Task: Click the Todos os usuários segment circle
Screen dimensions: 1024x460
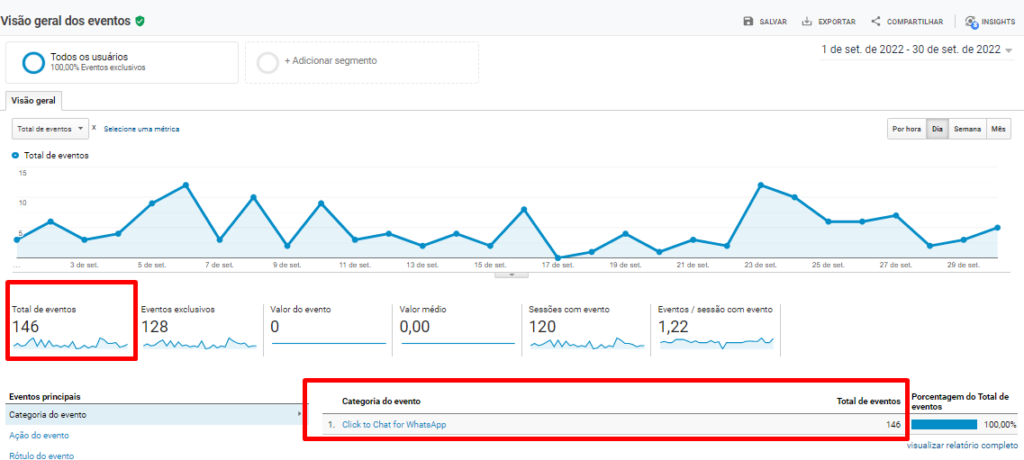Action: (33, 62)
